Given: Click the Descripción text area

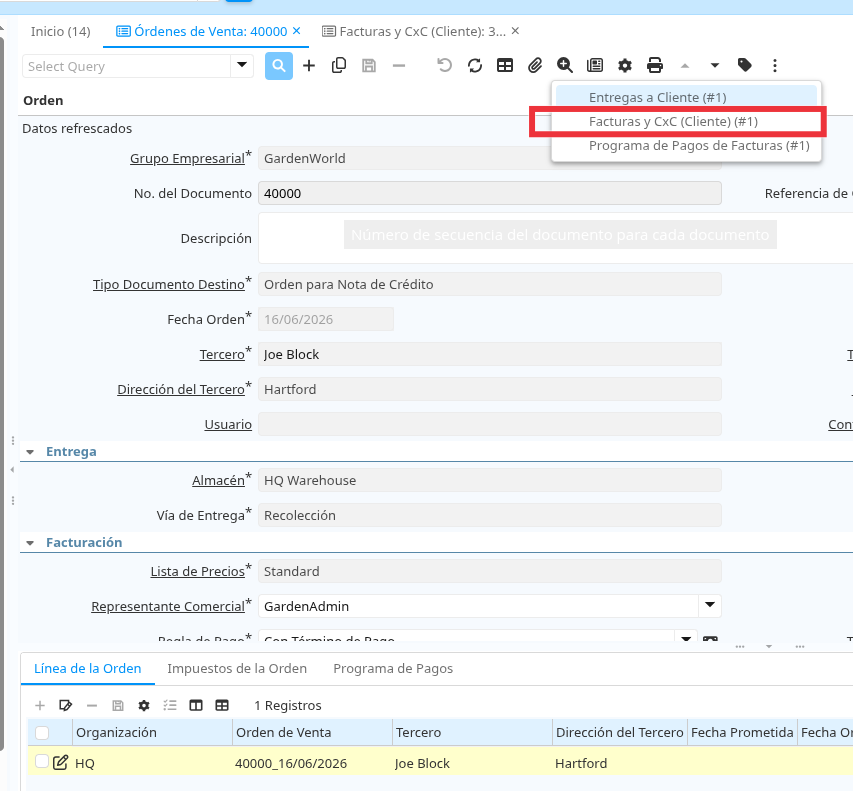Looking at the screenshot, I should click(x=555, y=238).
